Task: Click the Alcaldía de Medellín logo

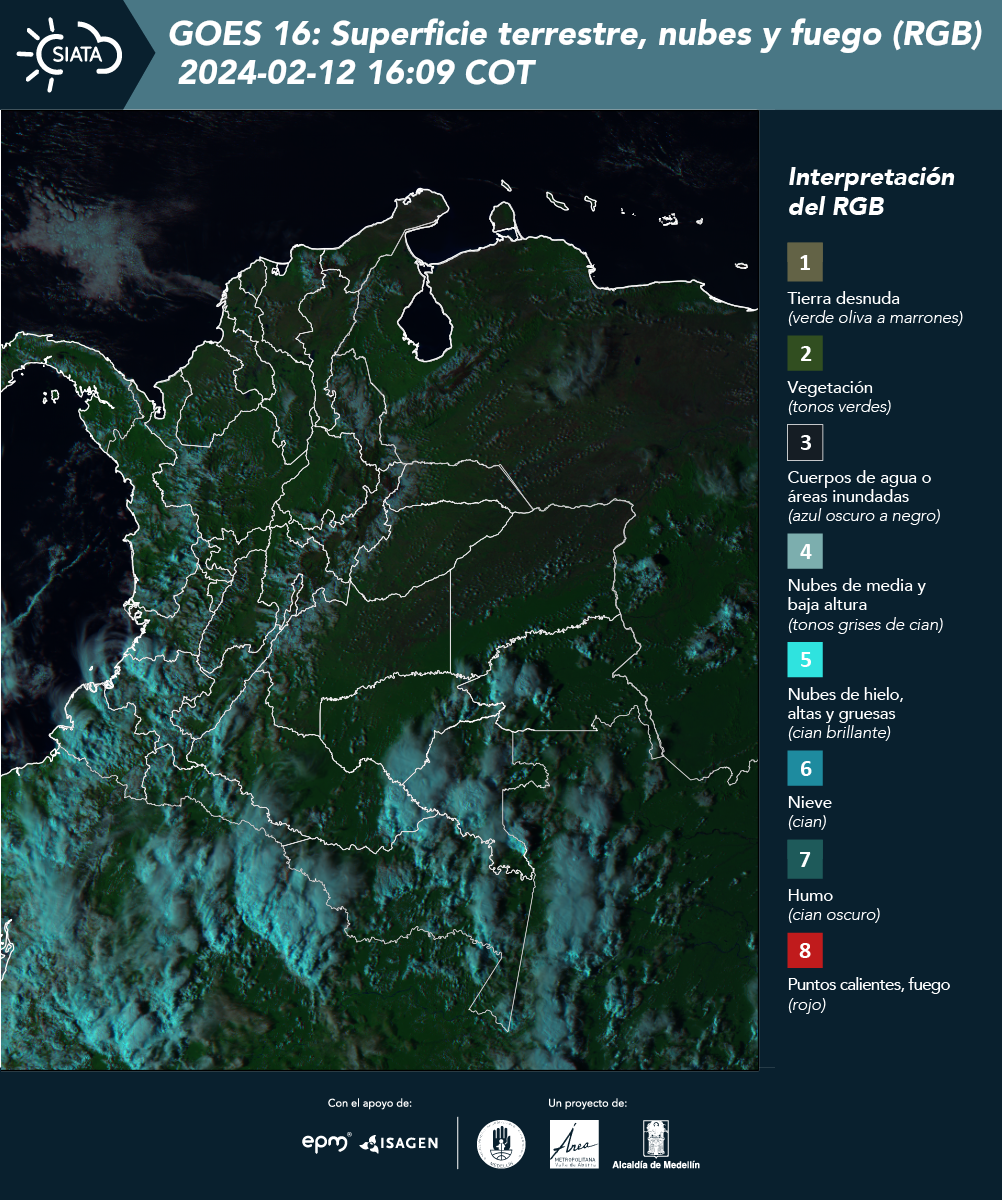Action: coord(656,1144)
